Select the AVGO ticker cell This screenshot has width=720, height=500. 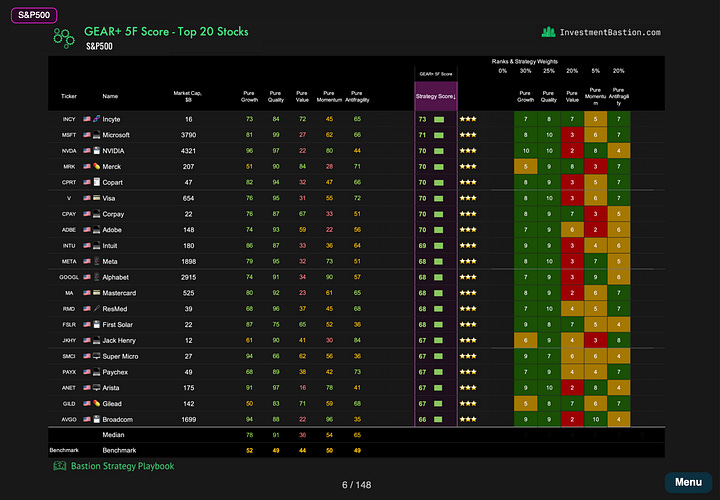[x=68, y=419]
